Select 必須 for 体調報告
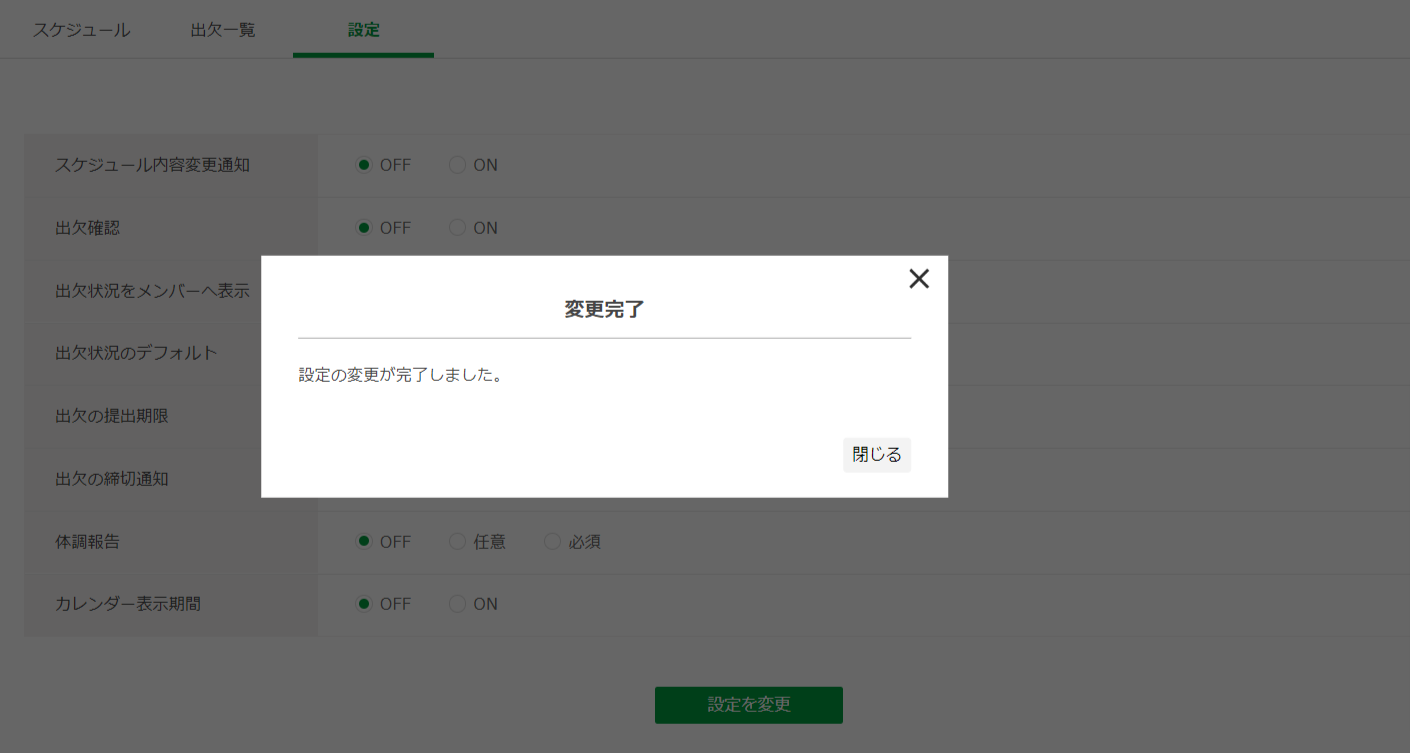 552,541
